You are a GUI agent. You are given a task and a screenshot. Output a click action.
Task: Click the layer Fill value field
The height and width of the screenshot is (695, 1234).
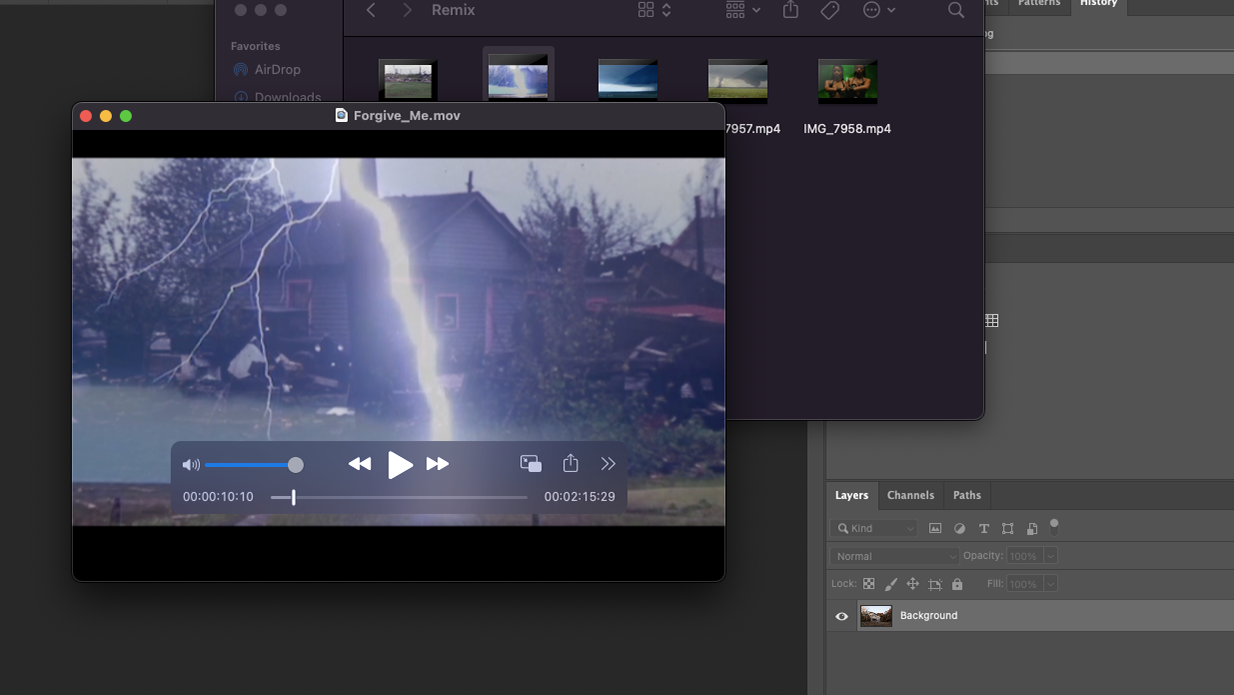pos(1024,584)
